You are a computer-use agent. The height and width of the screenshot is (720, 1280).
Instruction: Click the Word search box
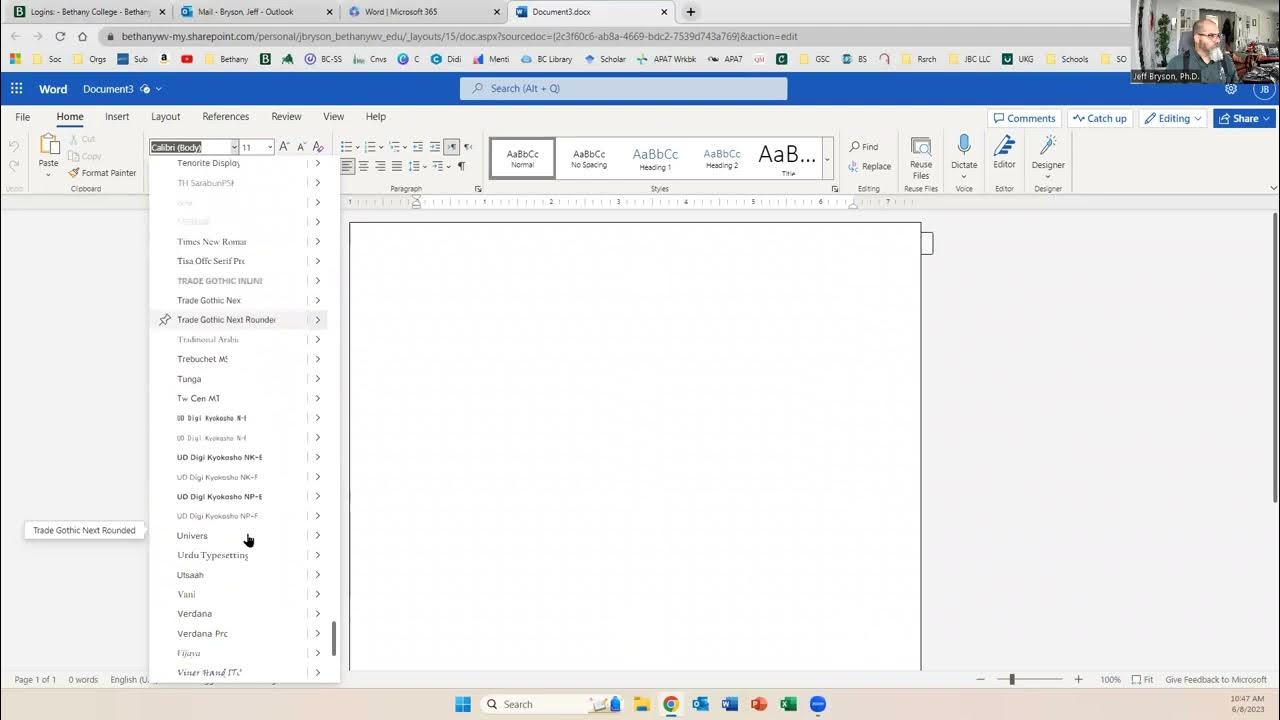[623, 89]
